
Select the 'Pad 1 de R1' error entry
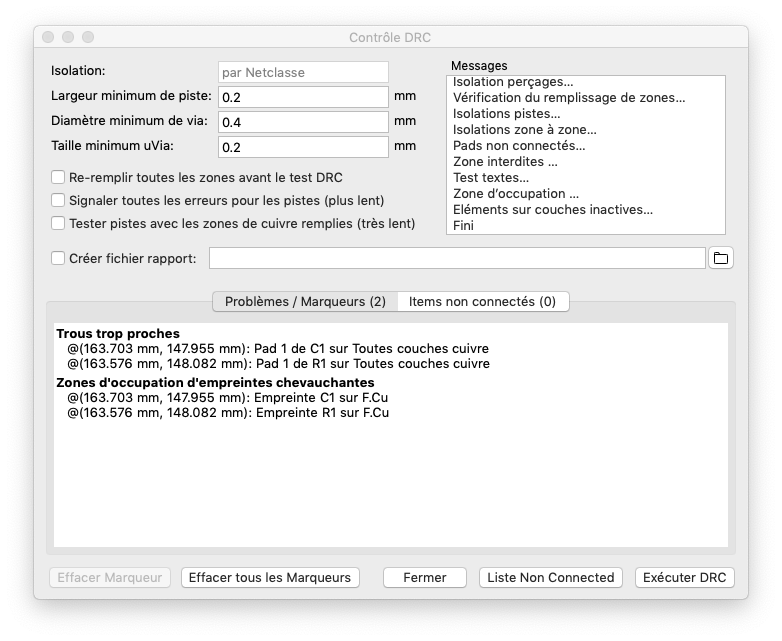[x=278, y=364]
